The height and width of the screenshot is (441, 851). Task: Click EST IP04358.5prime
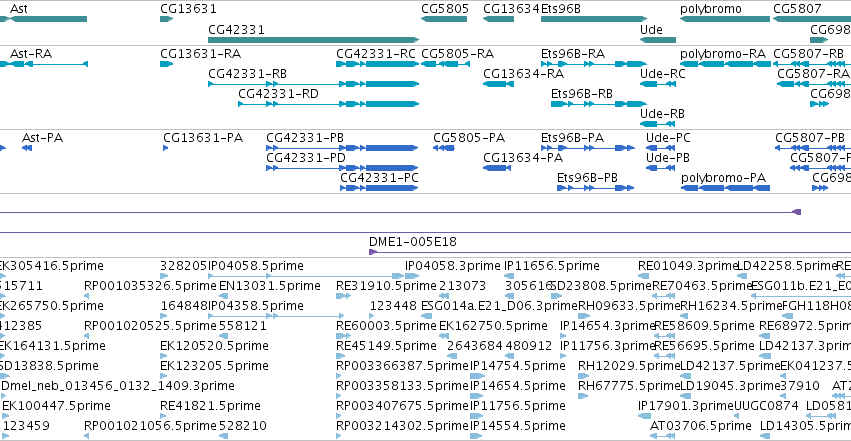click(x=277, y=316)
